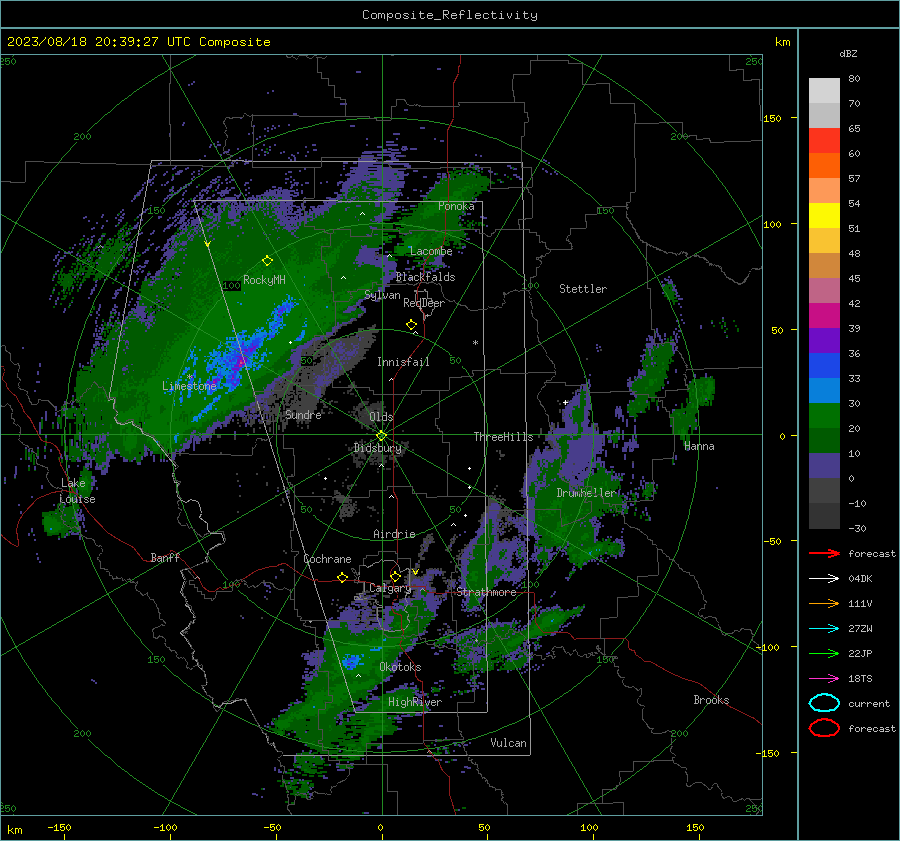This screenshot has height=841, width=900.
Task: Click the yellow diamond marker below RedDeer
Action: [x=411, y=324]
